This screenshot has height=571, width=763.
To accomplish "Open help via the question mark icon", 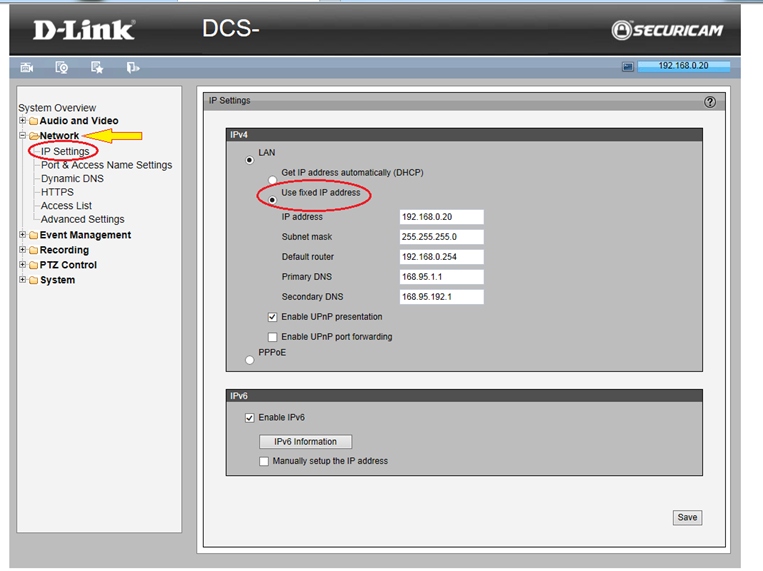I will 710,102.
